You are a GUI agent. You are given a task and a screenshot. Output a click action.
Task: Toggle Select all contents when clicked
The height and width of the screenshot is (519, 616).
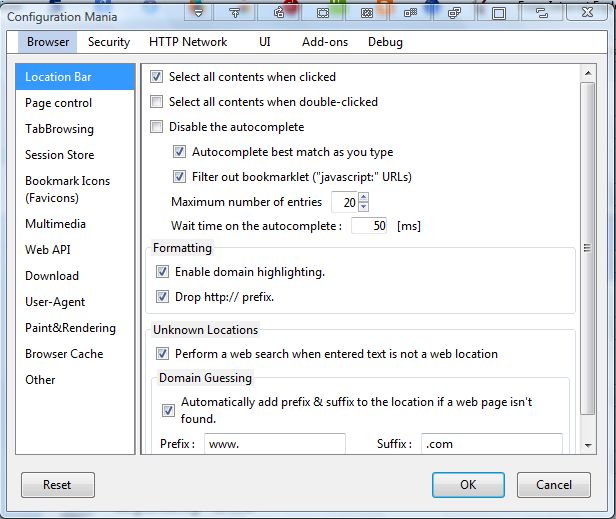pos(156,77)
